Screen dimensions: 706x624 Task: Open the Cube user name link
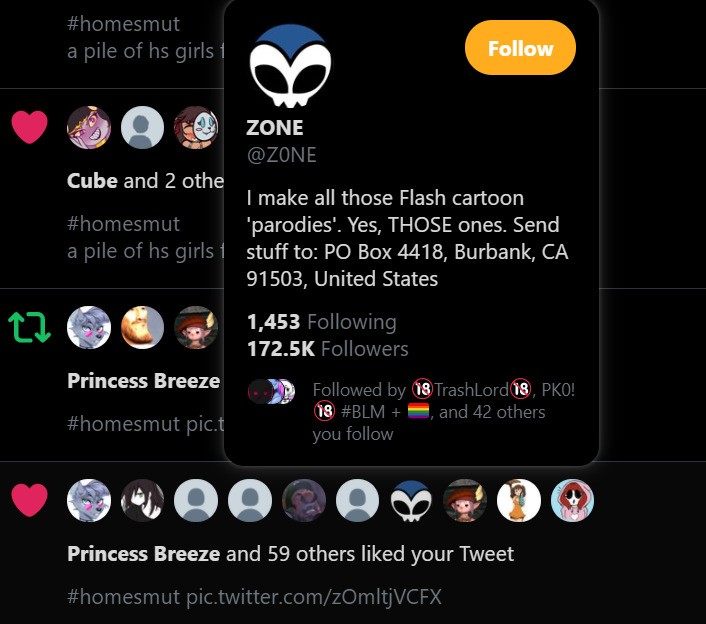pyautogui.click(x=92, y=181)
